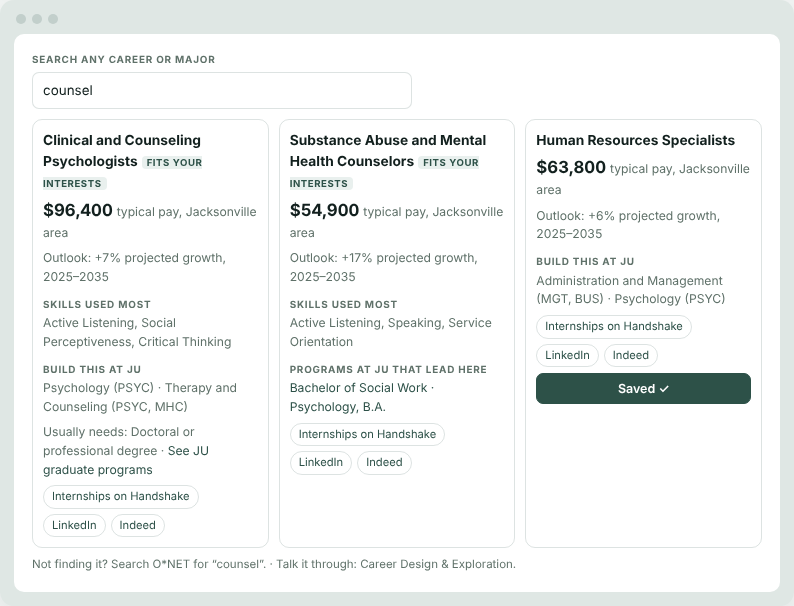Viewport: 794px width, 606px height.
Task: Open LinkedIn for Clinical and Counseling Psychologists
Action: 74,525
